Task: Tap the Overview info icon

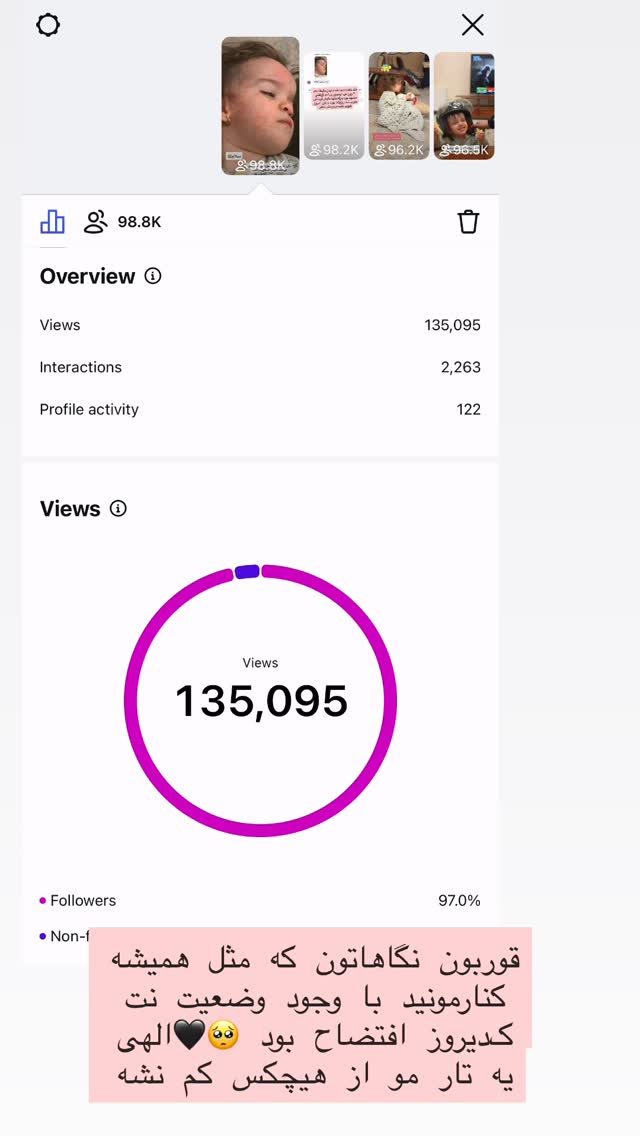Action: click(x=153, y=276)
